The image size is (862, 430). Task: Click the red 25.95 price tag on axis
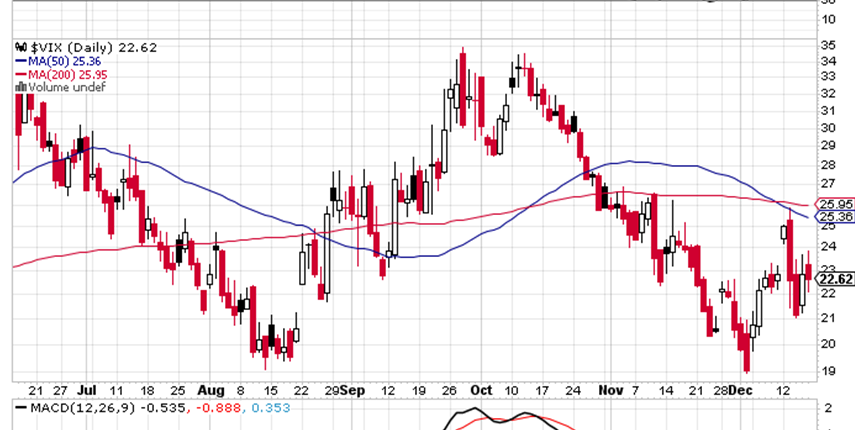(838, 204)
